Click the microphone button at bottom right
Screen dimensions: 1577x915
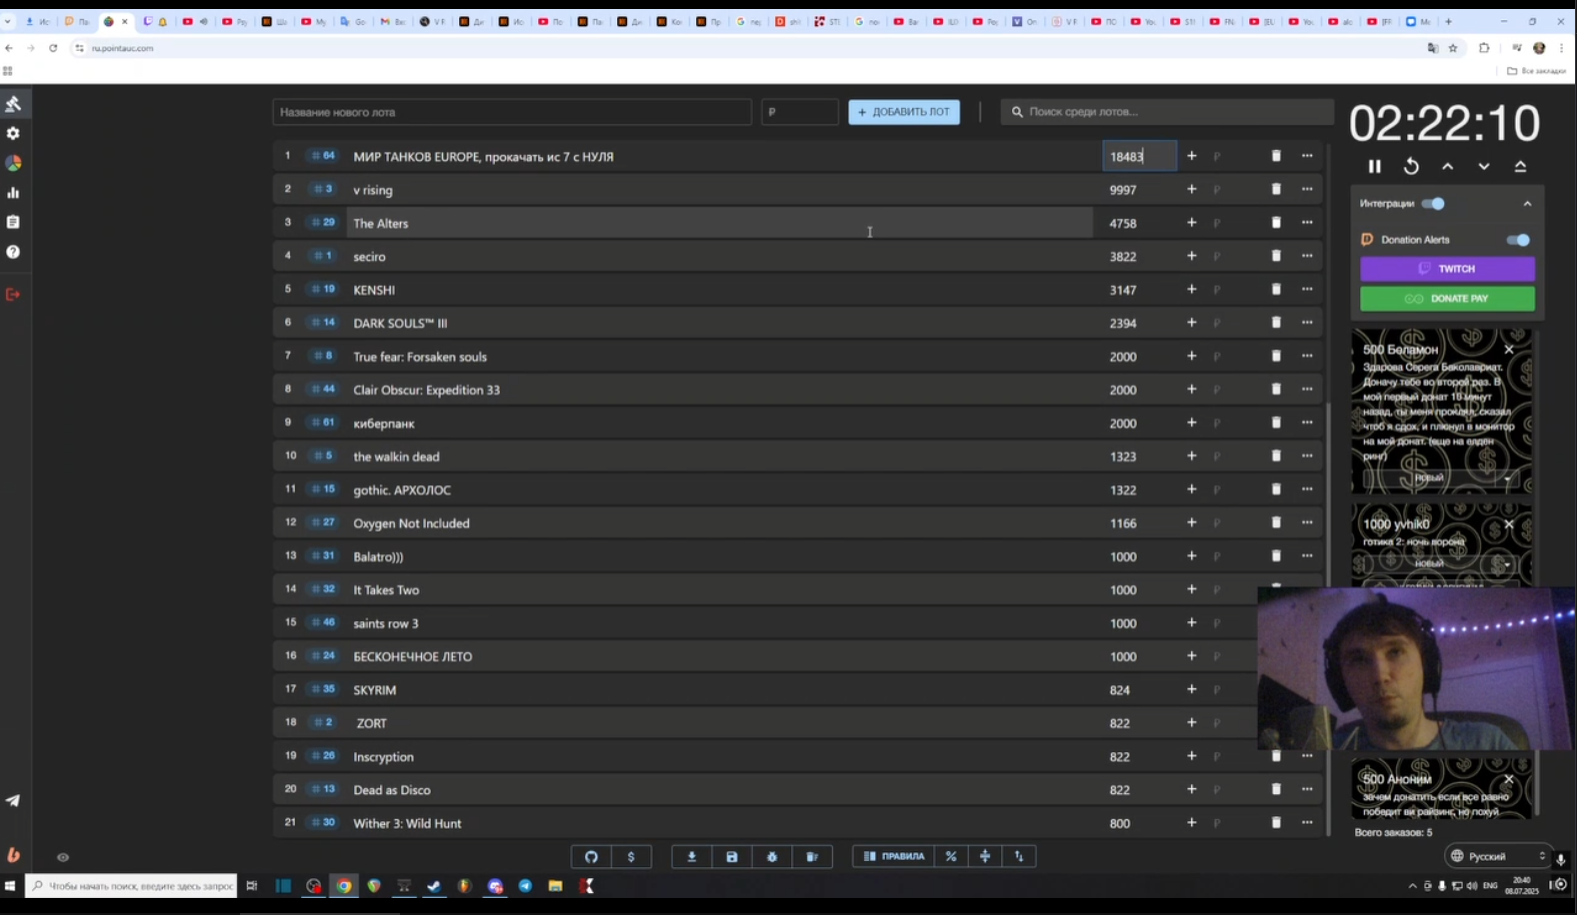1560,858
